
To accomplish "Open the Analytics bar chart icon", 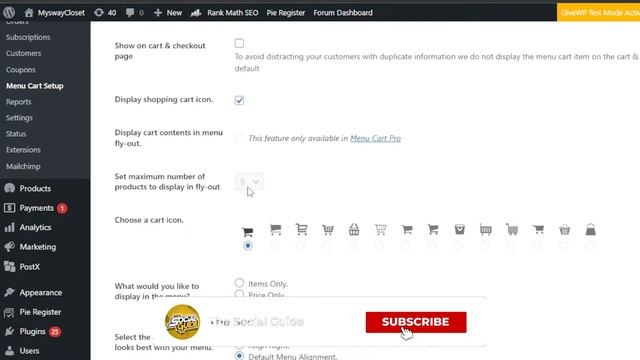I will click(9, 227).
